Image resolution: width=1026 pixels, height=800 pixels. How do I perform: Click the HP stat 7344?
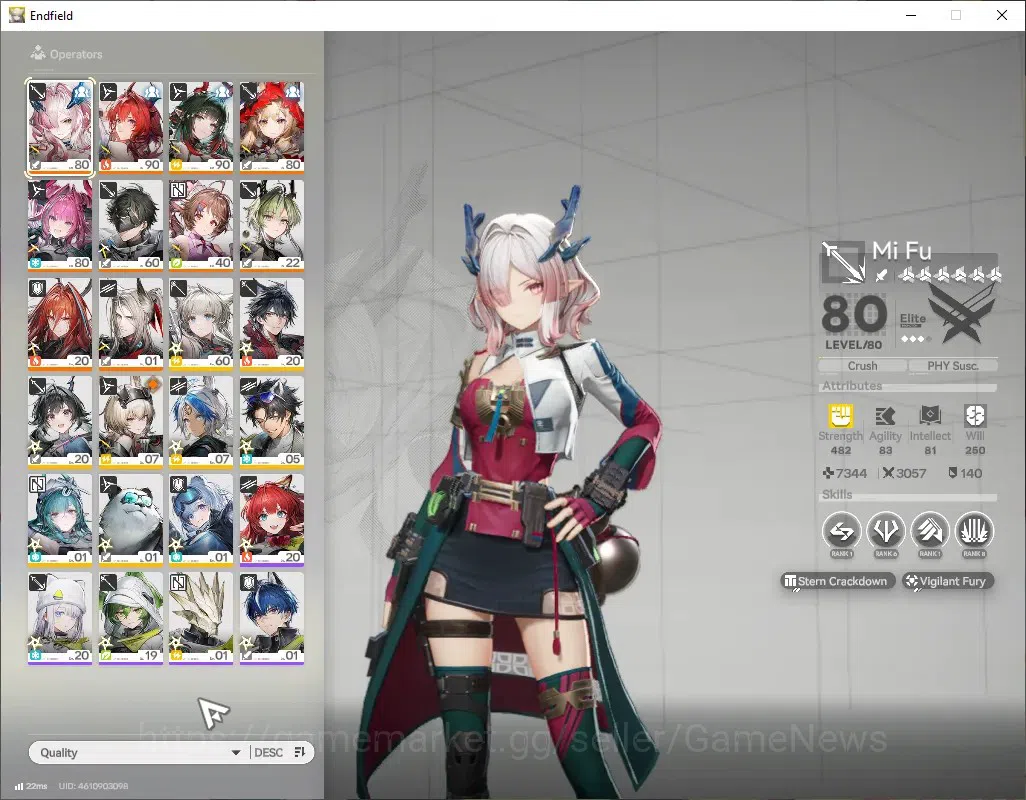[x=845, y=473]
